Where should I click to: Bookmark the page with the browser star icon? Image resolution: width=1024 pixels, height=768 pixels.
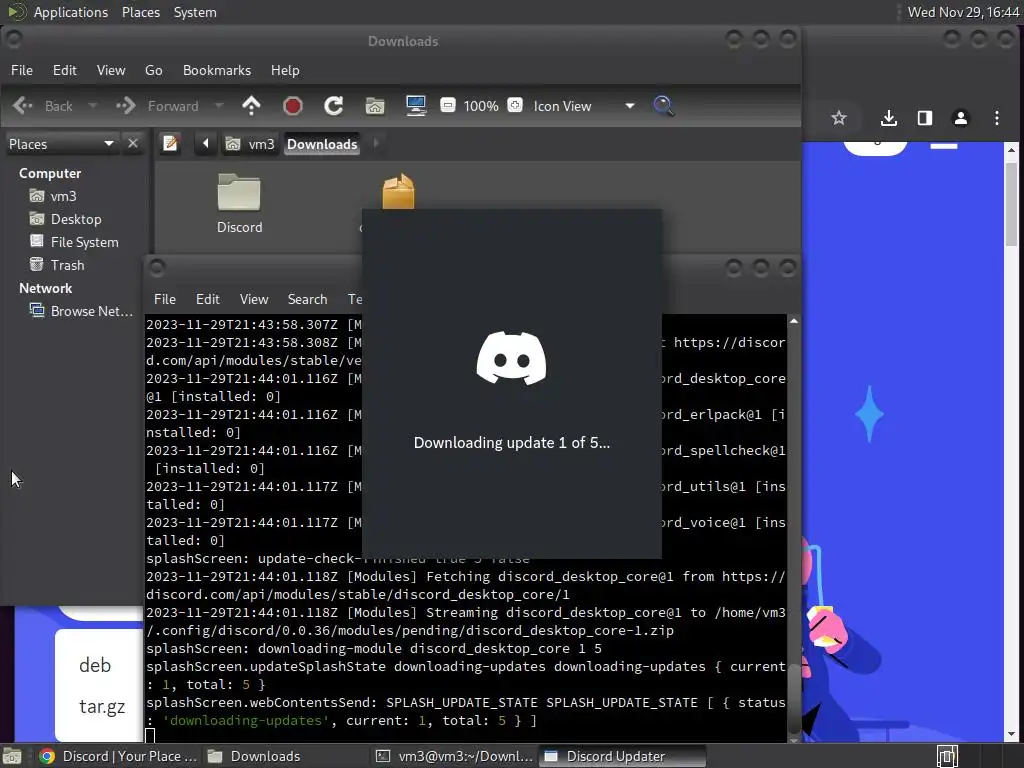click(x=839, y=118)
